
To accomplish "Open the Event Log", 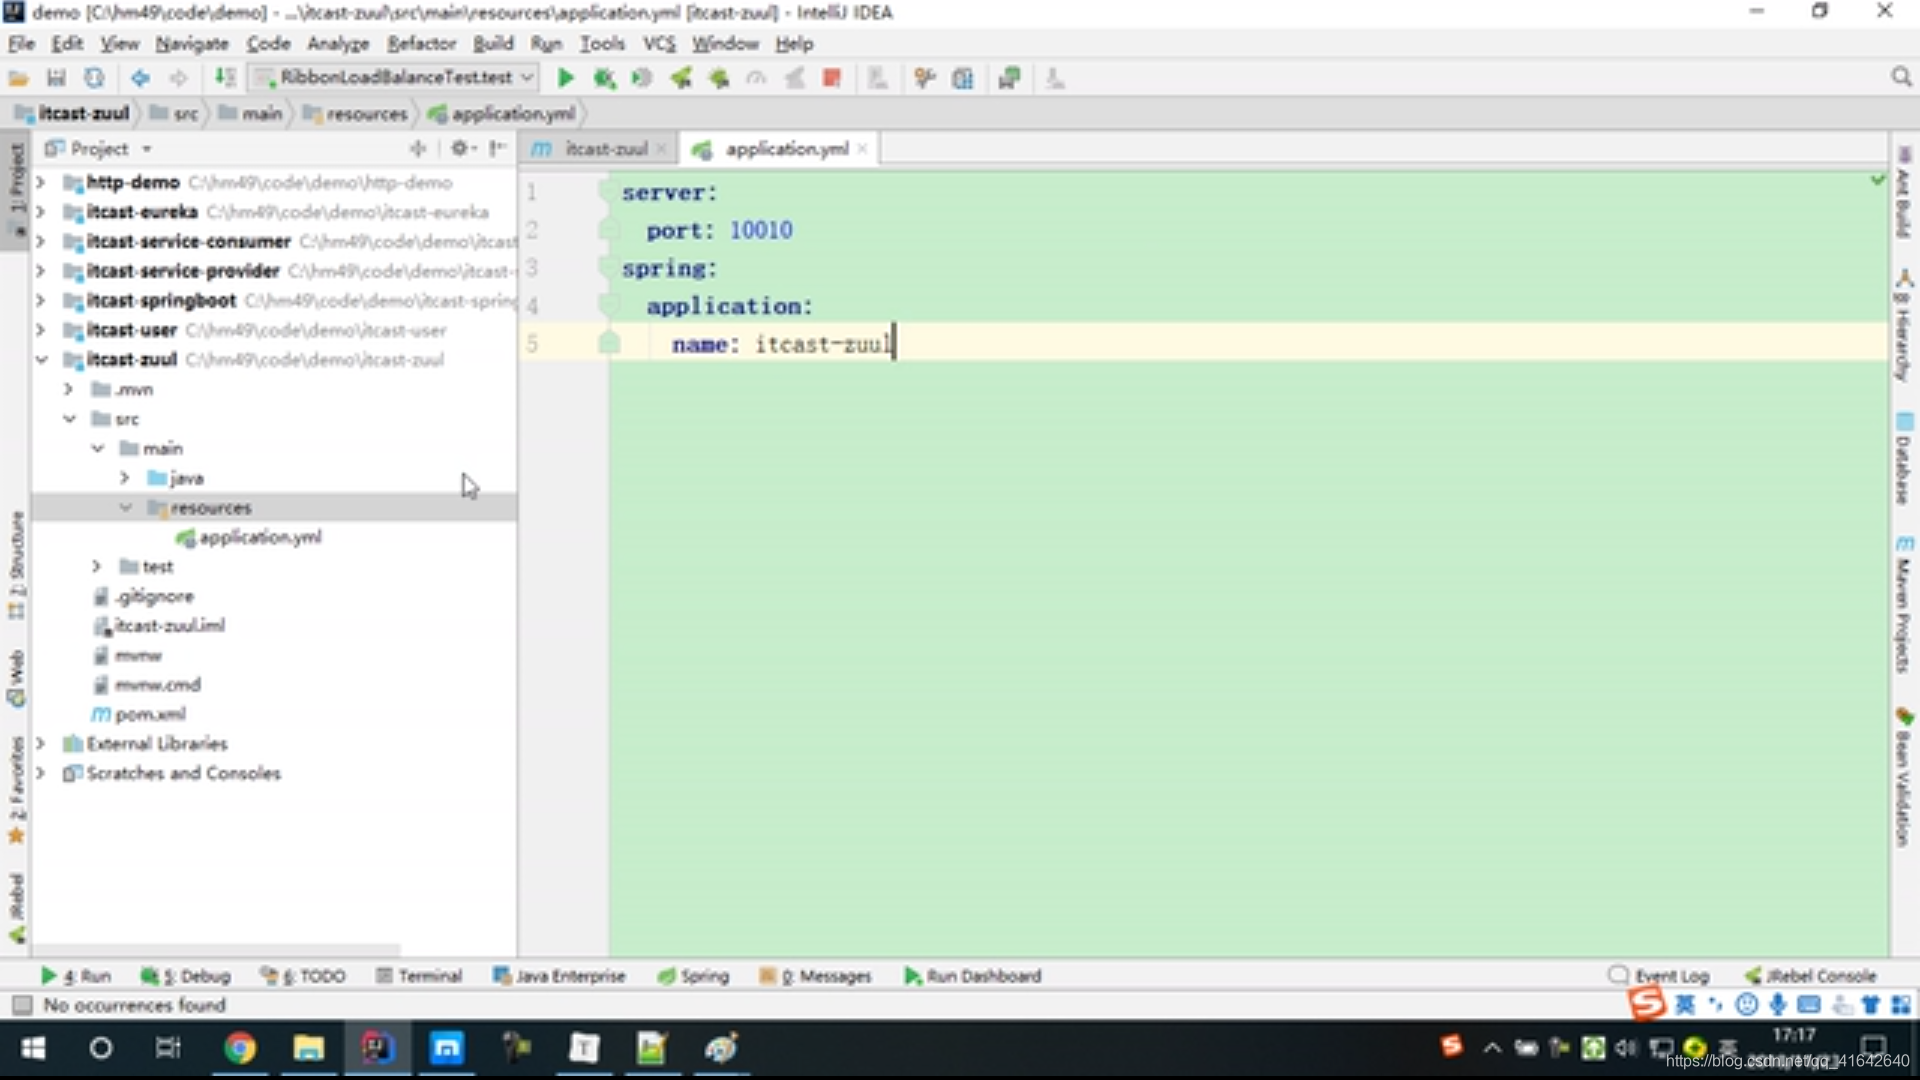I will [1659, 975].
